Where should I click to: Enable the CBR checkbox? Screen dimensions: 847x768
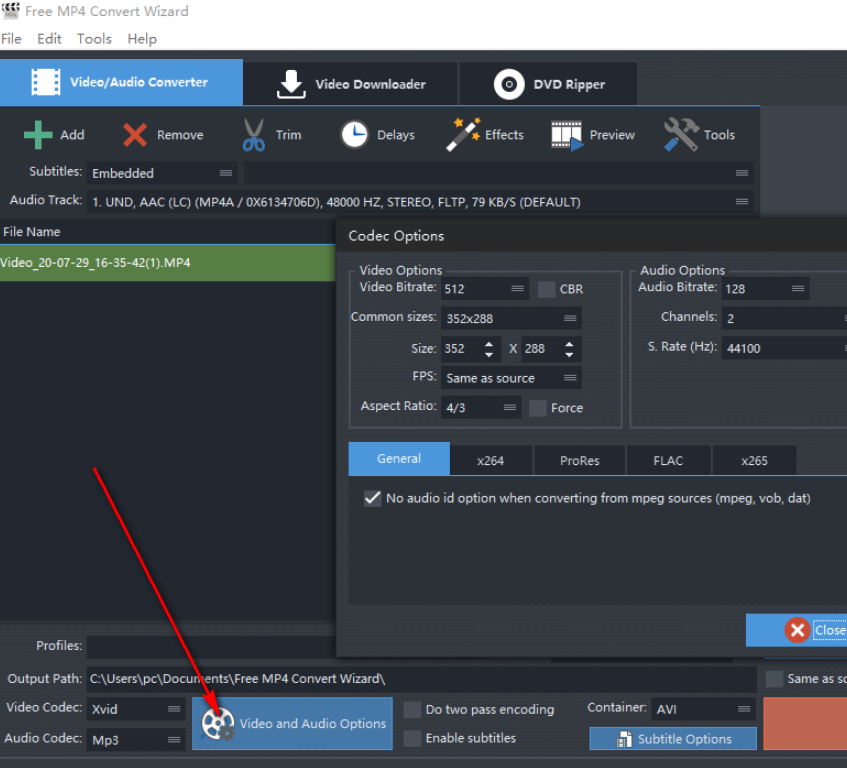[546, 289]
